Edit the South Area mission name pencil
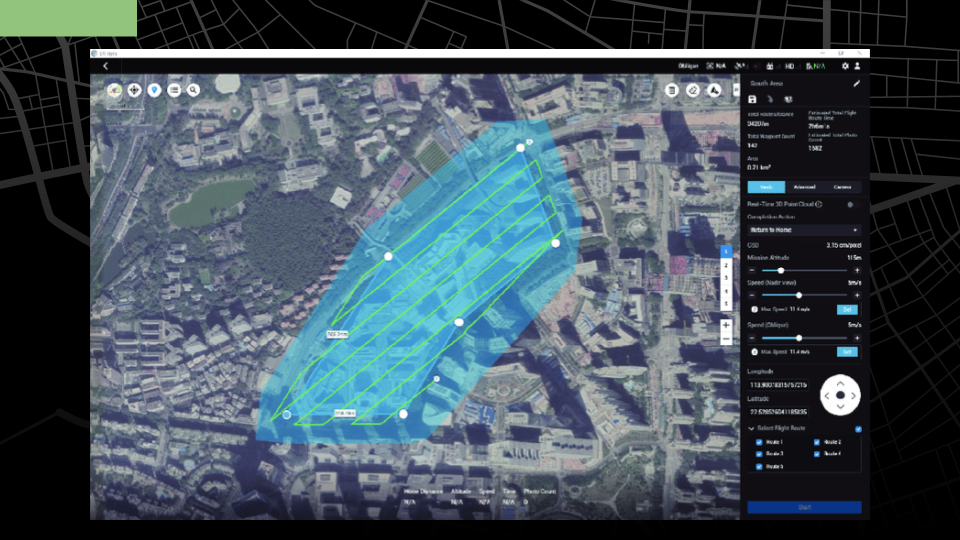 857,83
